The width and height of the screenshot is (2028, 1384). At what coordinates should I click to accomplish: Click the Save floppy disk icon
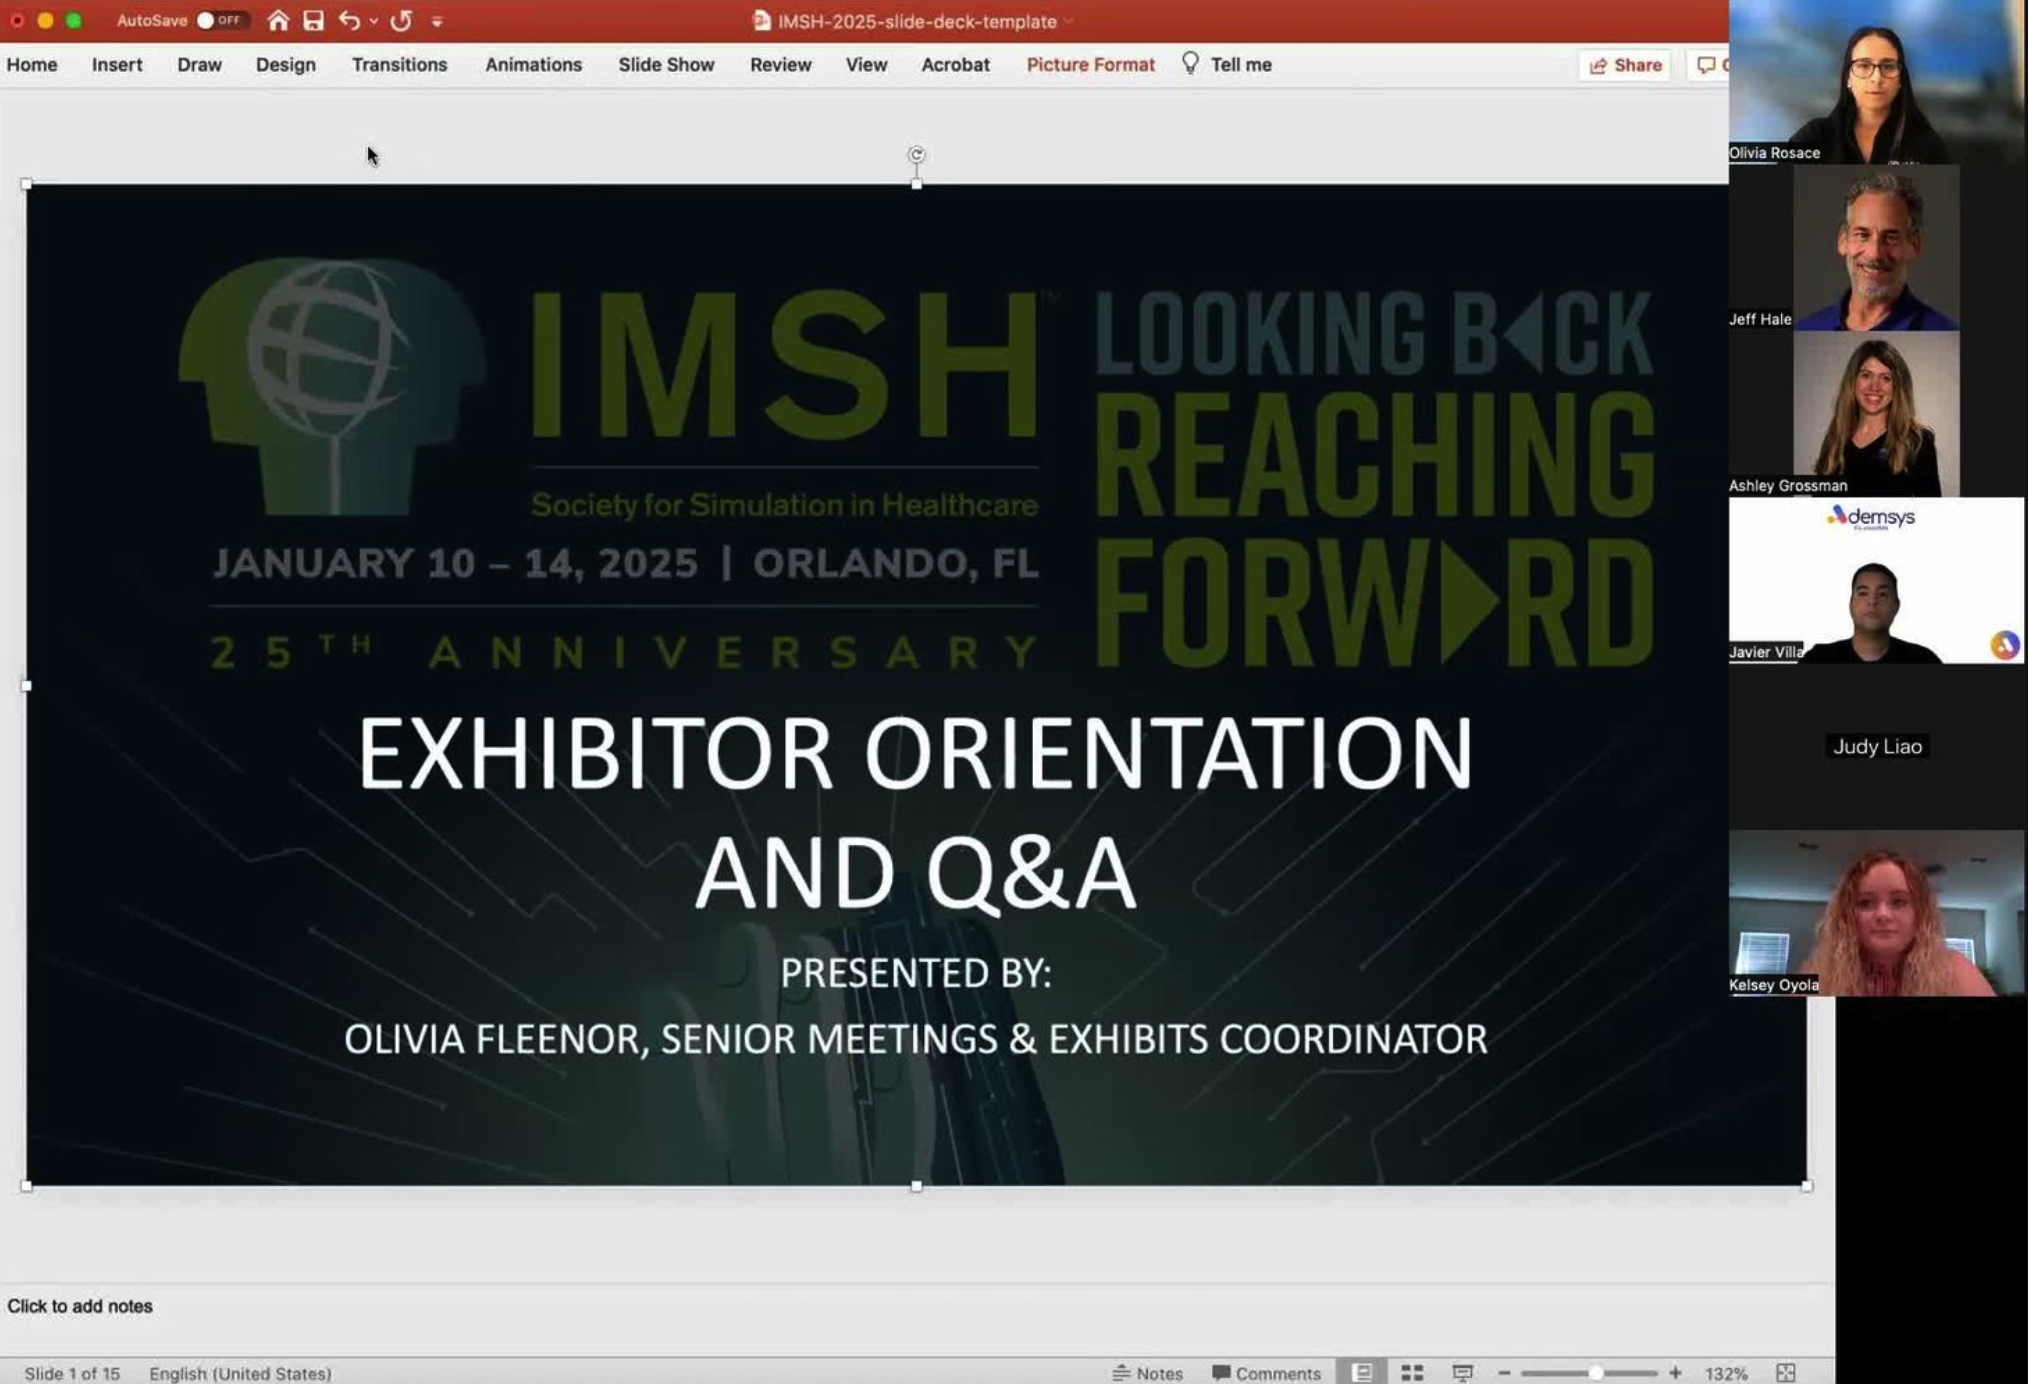tap(313, 20)
